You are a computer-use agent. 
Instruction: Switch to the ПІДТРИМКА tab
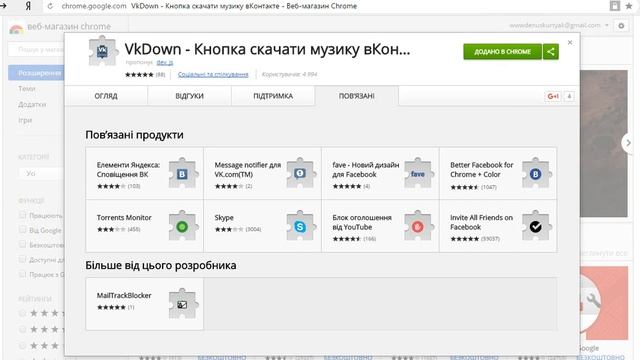tap(273, 96)
